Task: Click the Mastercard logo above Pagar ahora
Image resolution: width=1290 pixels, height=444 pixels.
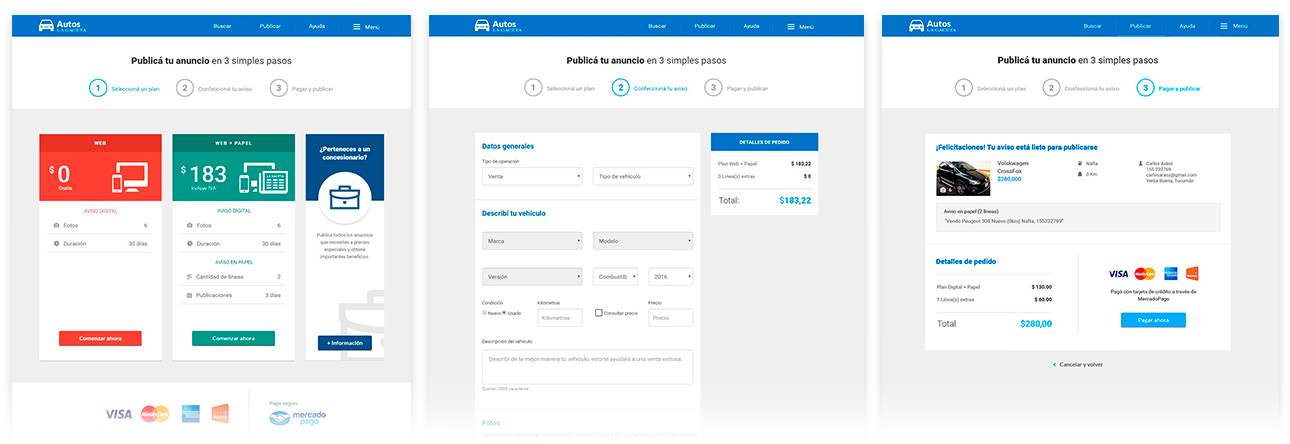Action: 1145,274
